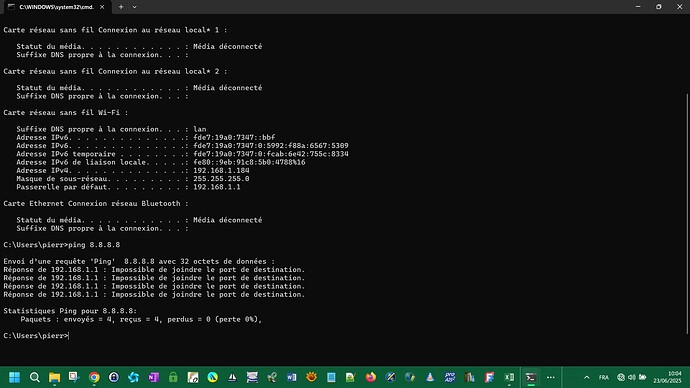
Task: Open taskbar overflow three-dots menu
Action: pyautogui.click(x=551, y=377)
